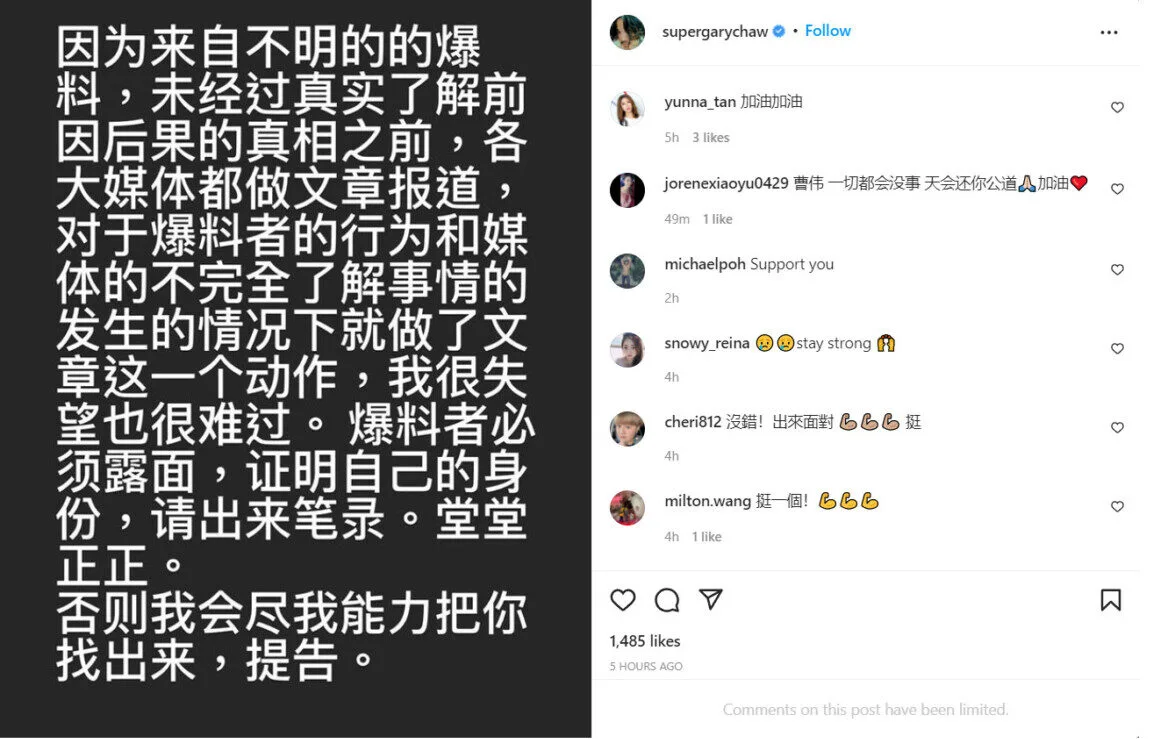Open michaelpoh's profile username
The width and height of the screenshot is (1152, 739).
(x=705, y=264)
